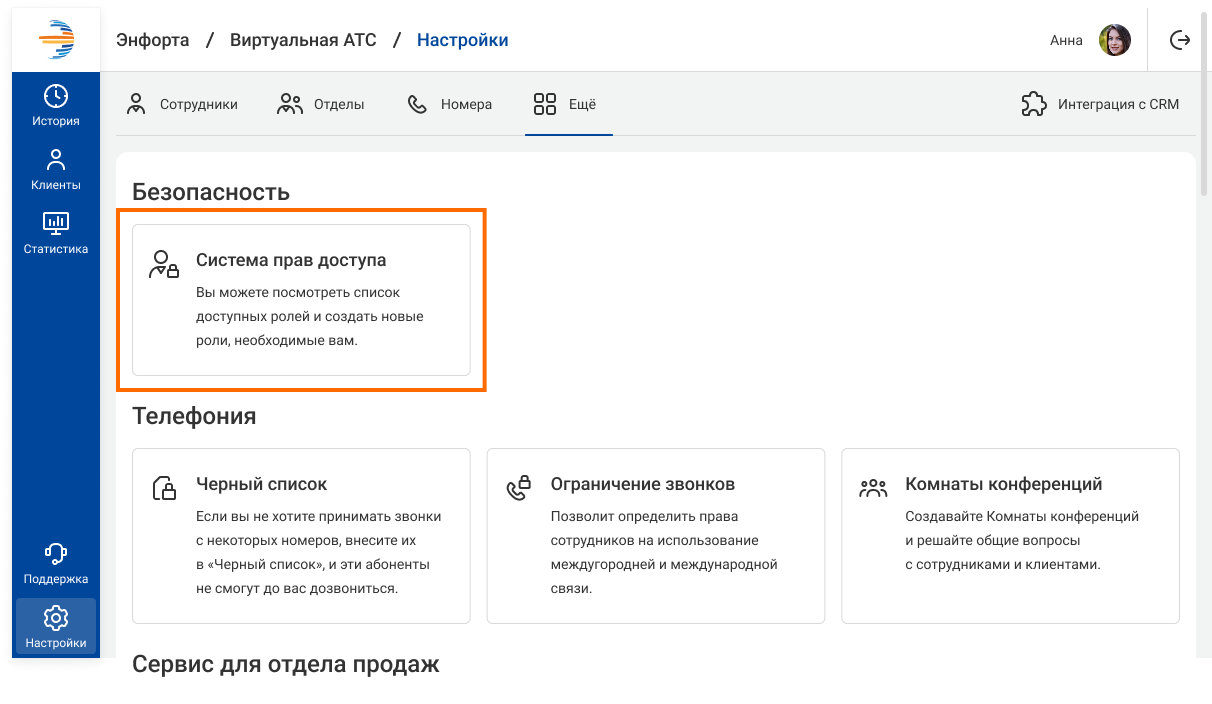The width and height of the screenshot is (1212, 704).
Task: Click Anna's profile avatar
Action: click(1115, 40)
